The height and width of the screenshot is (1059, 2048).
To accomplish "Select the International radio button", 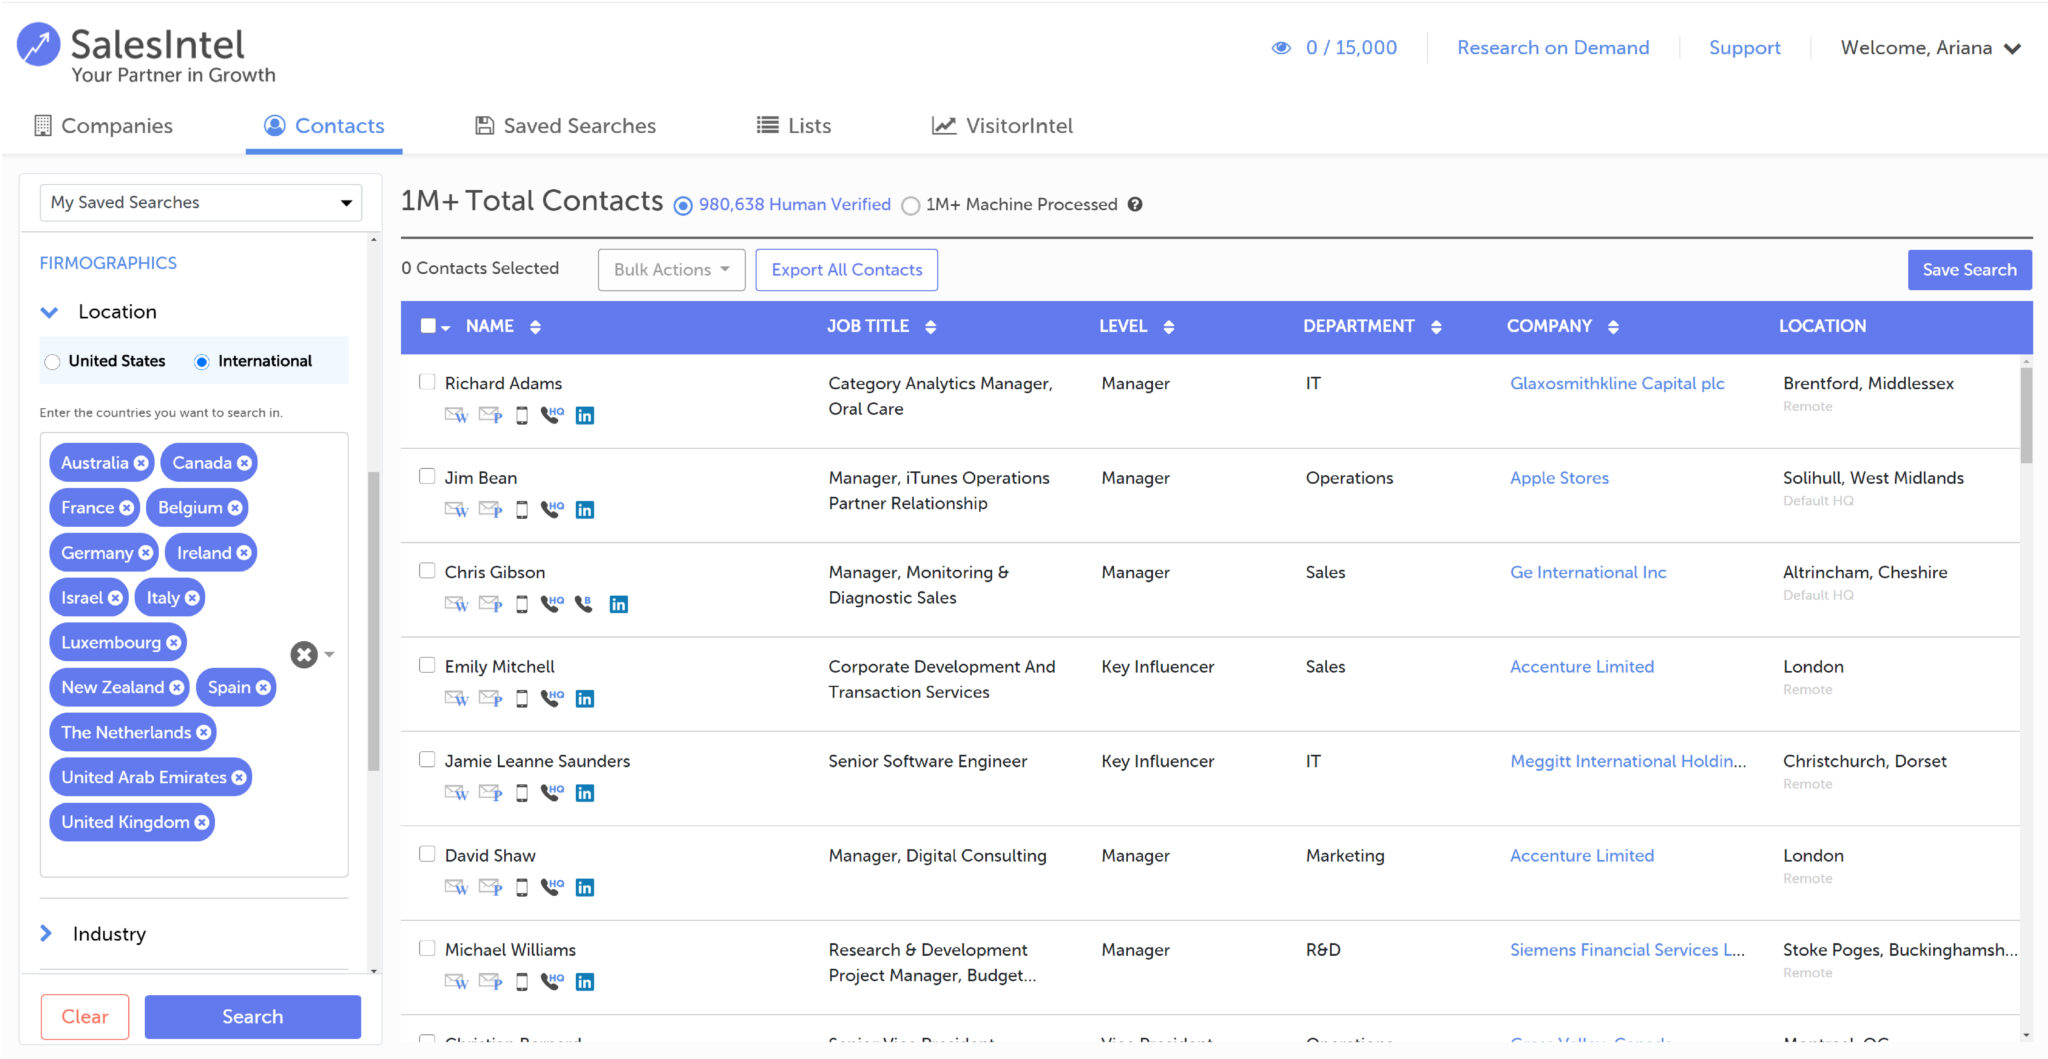I will pos(202,362).
